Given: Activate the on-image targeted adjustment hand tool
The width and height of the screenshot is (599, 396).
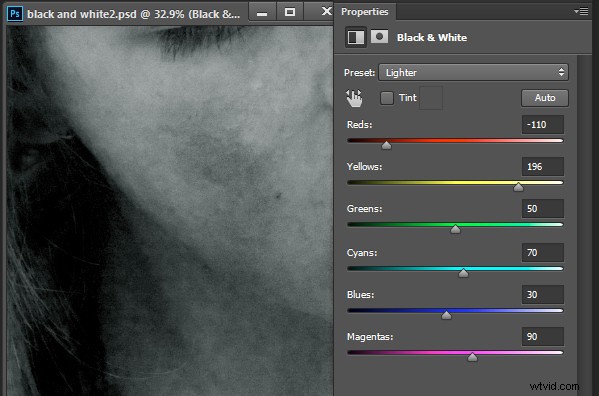Looking at the screenshot, I should [x=354, y=98].
